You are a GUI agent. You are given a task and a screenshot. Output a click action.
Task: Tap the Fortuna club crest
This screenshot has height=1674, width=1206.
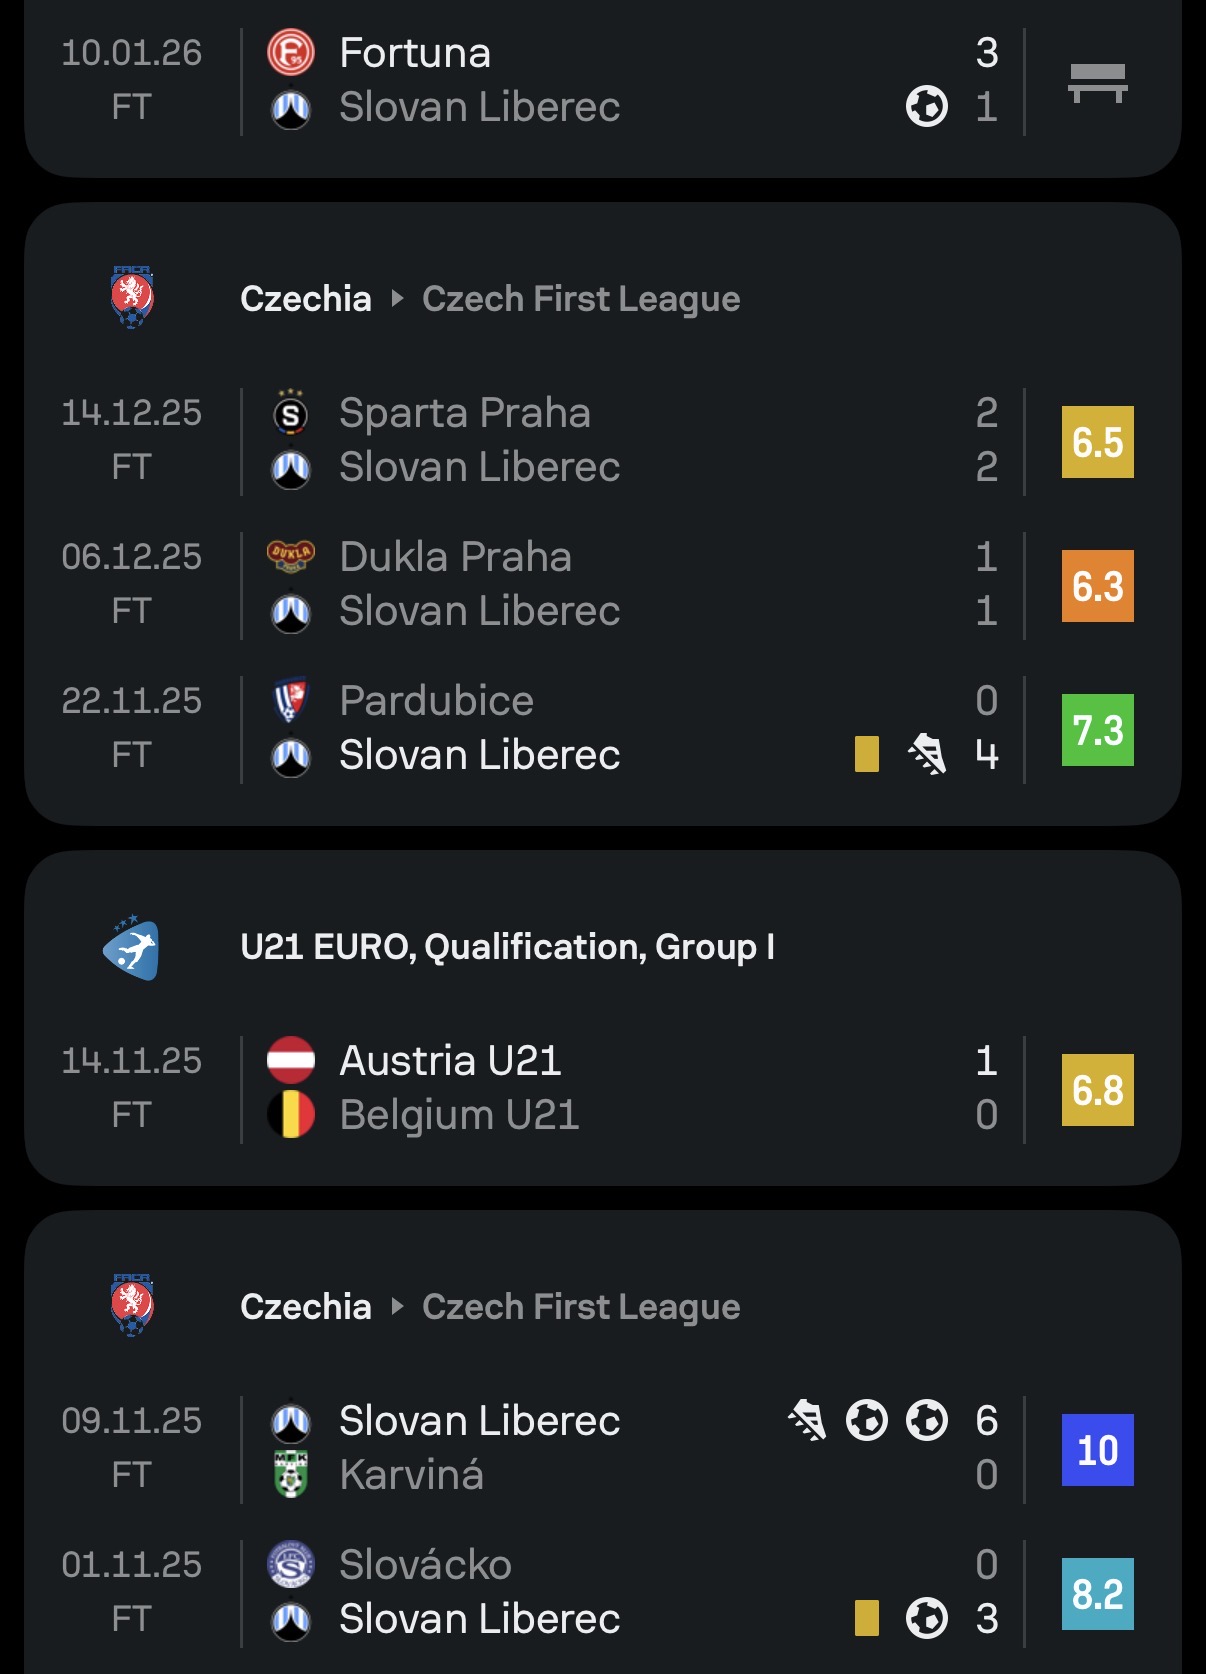(291, 53)
